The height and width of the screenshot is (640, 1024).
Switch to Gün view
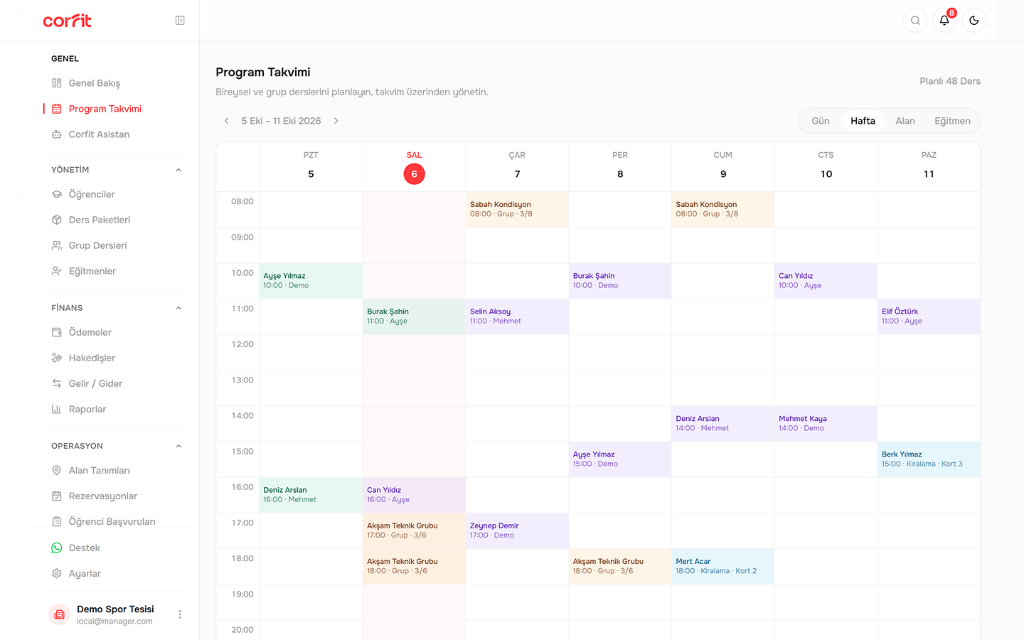pos(820,121)
